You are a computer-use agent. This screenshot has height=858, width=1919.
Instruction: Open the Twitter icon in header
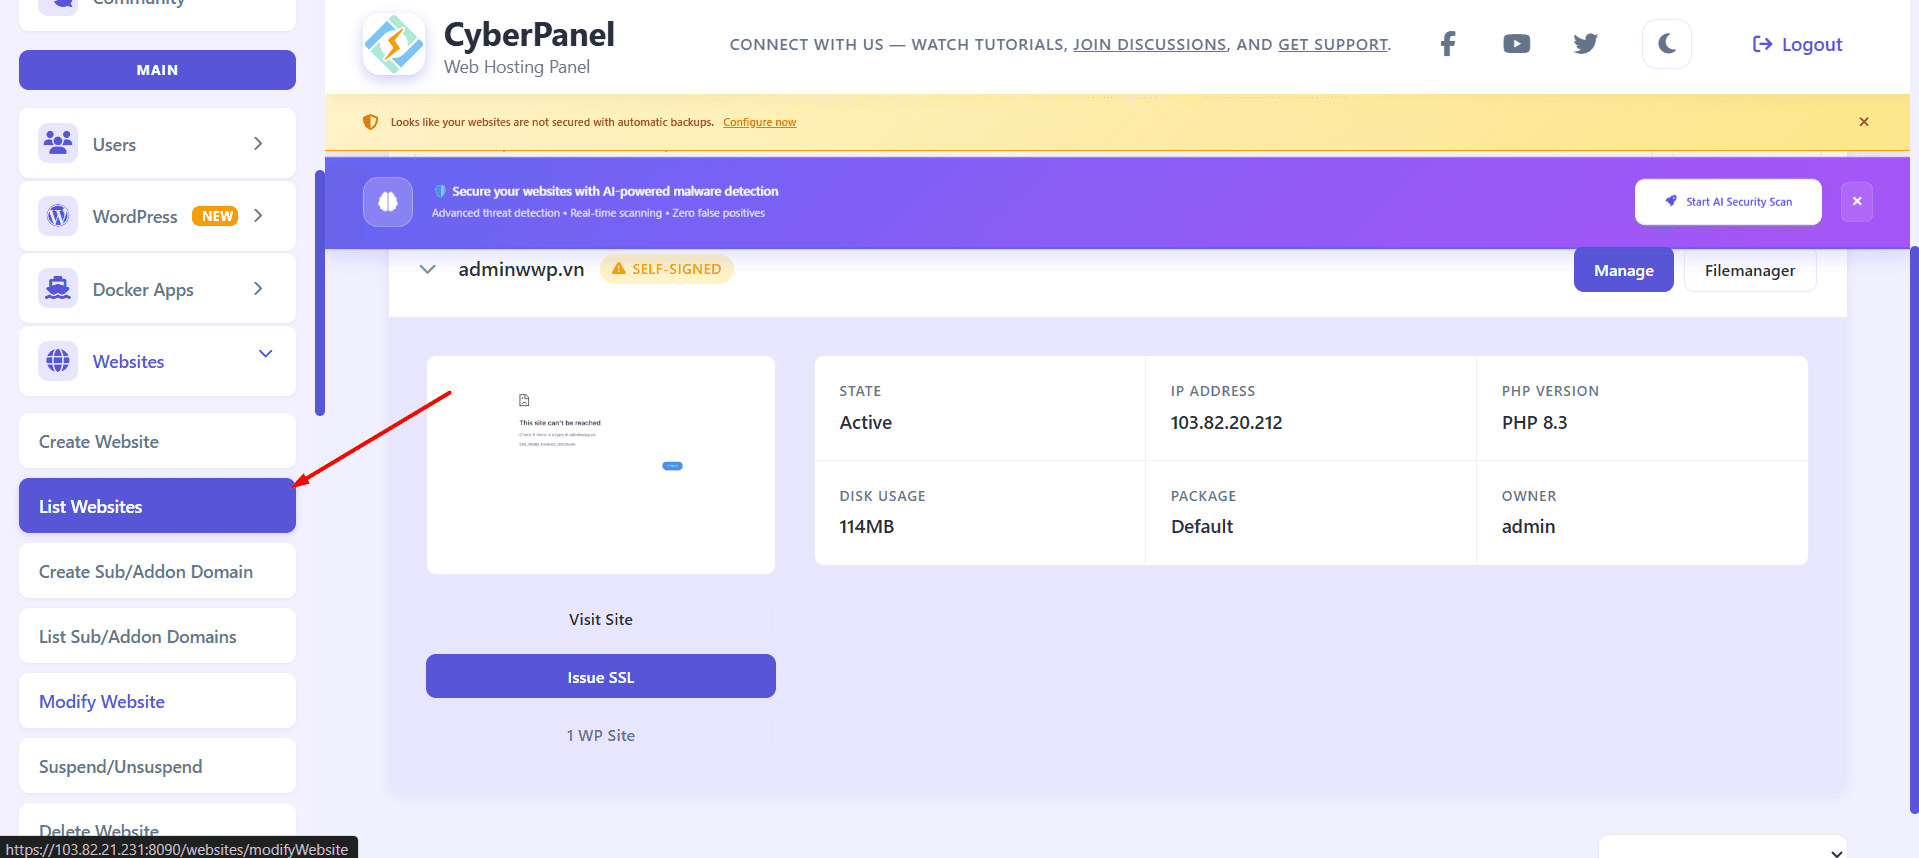tap(1585, 44)
